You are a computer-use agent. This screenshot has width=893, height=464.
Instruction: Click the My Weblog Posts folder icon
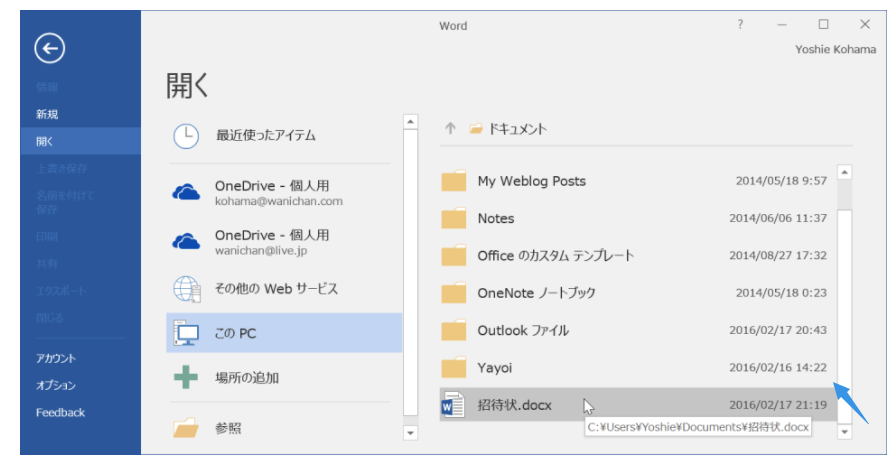(x=454, y=181)
